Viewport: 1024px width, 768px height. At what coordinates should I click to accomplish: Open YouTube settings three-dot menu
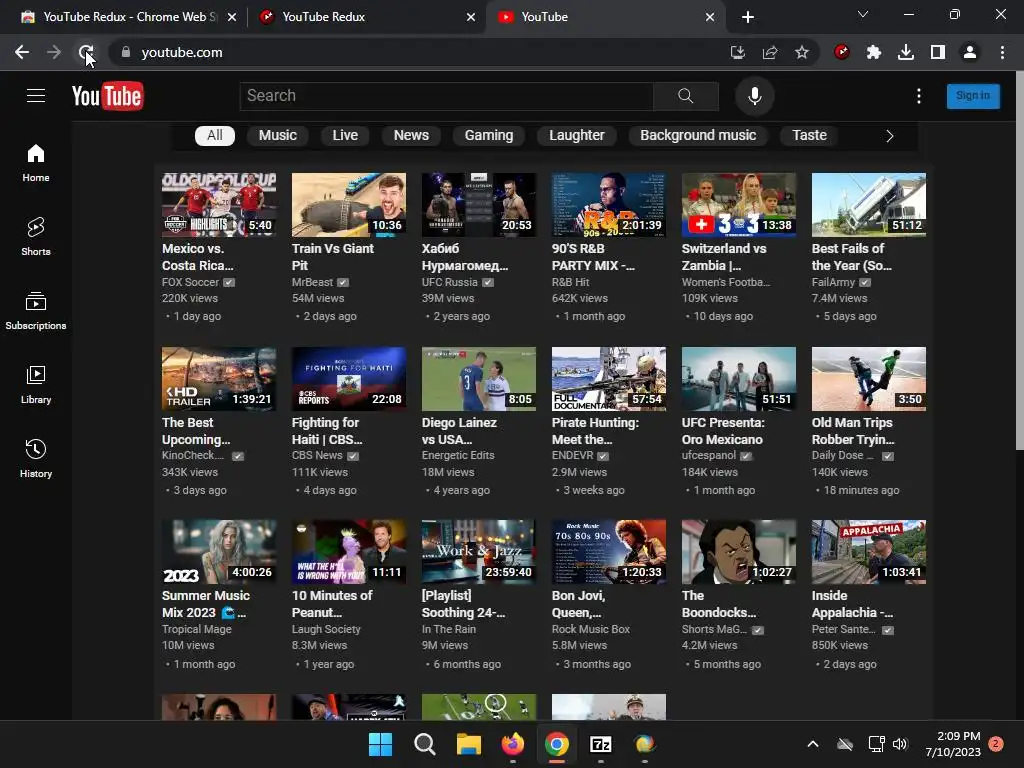point(919,96)
